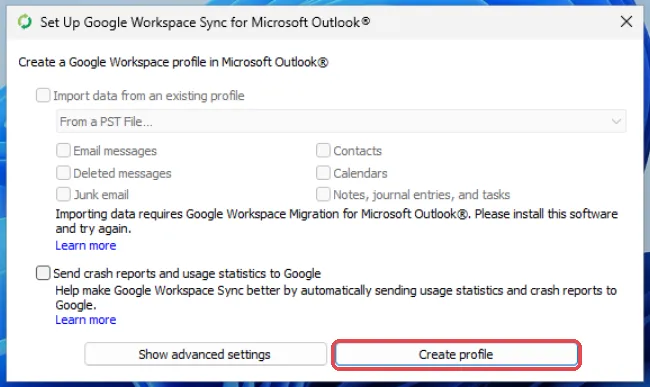Check Notes, journal entries, and tasks
This screenshot has width=650, height=387.
(x=323, y=194)
